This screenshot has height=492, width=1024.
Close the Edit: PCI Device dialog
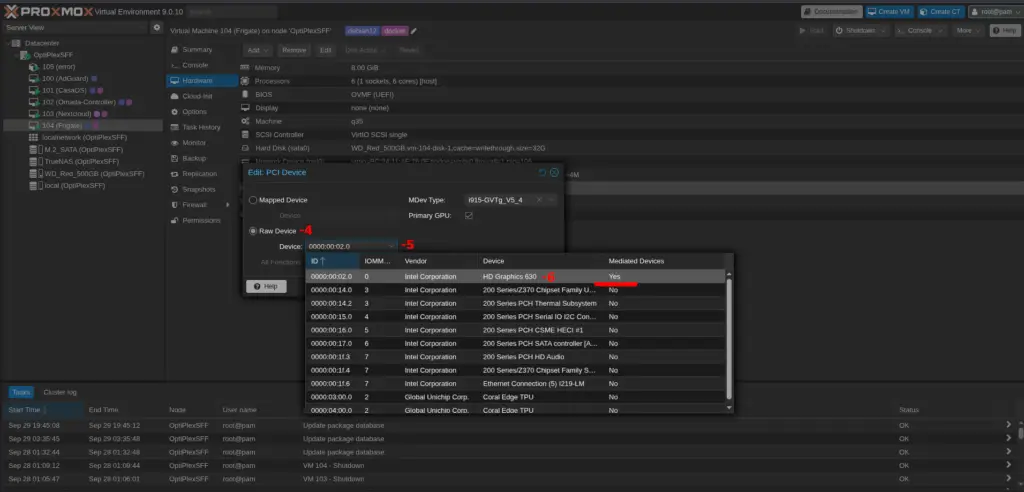tap(553, 173)
